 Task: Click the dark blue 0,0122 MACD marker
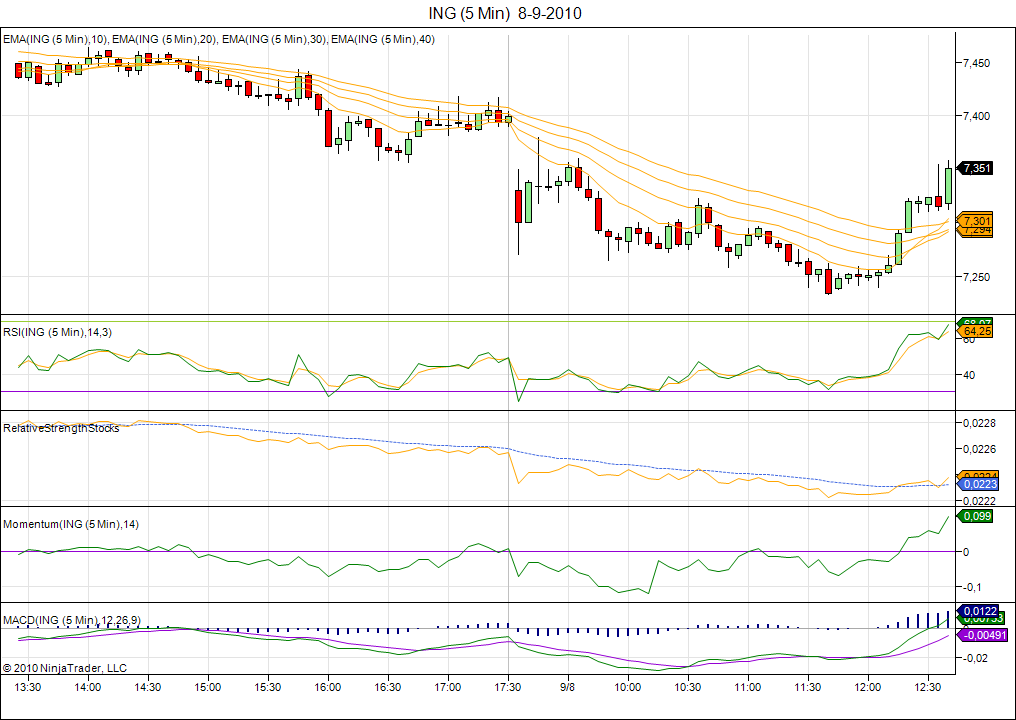tap(978, 611)
